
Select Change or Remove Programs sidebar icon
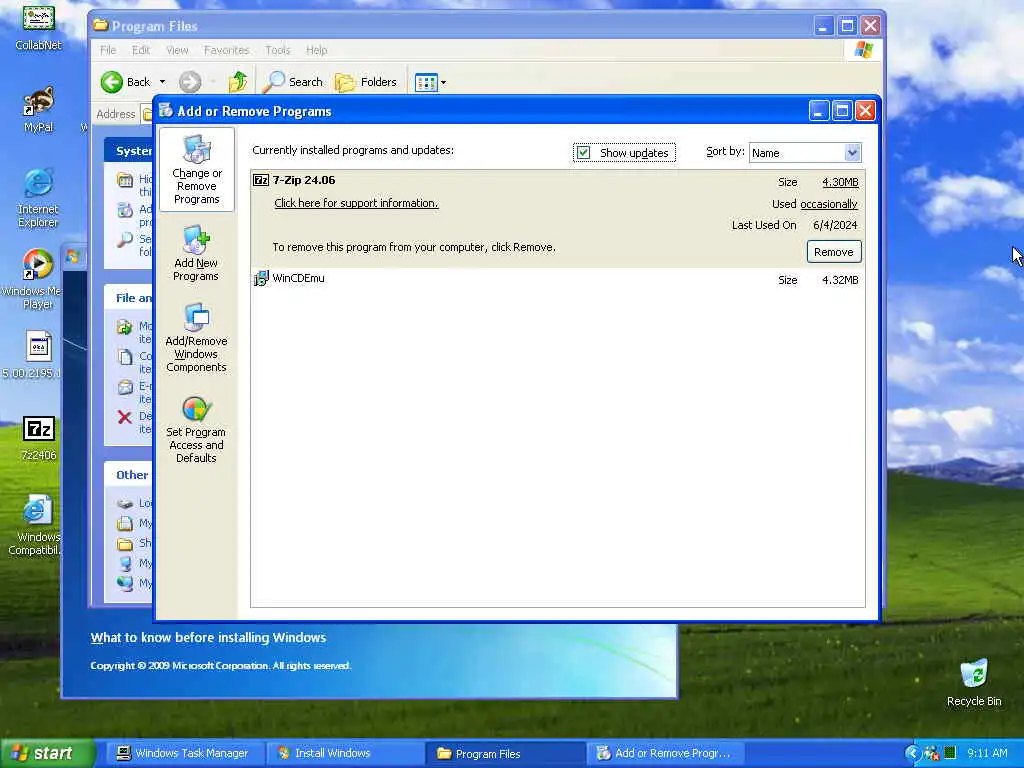[x=197, y=170]
